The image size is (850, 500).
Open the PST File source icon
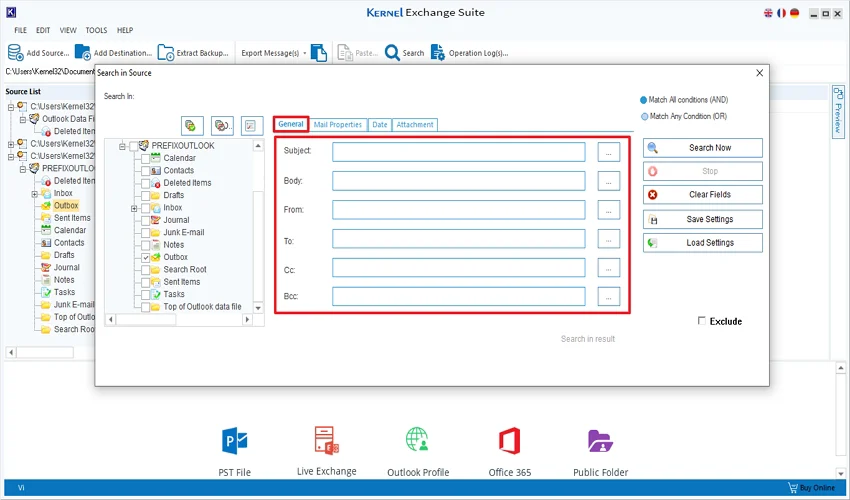(x=234, y=441)
